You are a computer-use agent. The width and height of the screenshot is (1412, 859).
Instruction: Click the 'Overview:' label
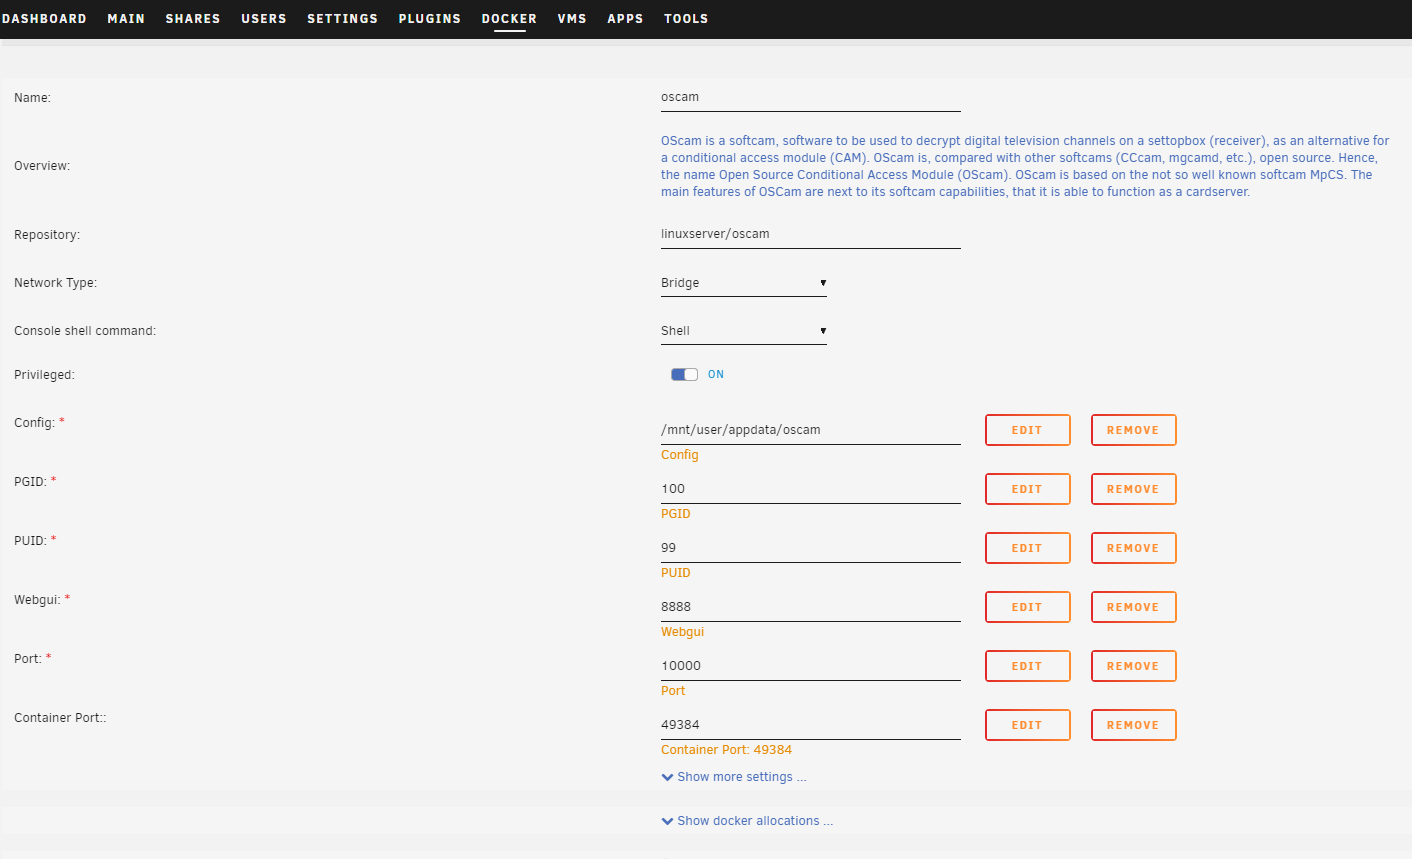tap(42, 166)
